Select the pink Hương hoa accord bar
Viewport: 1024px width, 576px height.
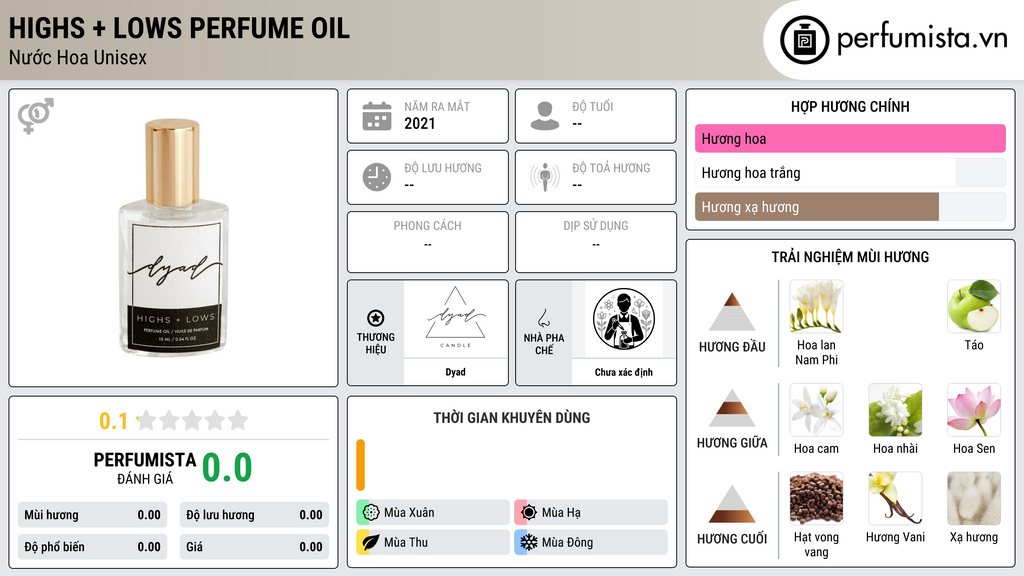coord(850,138)
